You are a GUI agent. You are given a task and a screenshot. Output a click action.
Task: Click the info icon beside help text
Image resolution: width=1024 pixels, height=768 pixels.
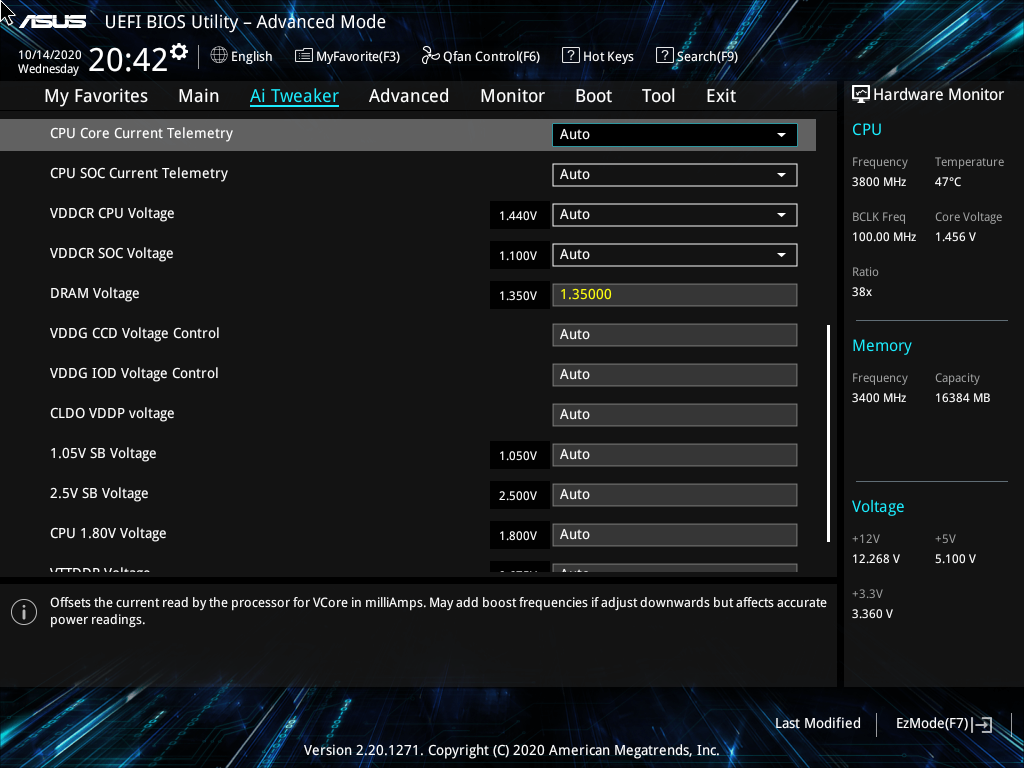tap(24, 612)
